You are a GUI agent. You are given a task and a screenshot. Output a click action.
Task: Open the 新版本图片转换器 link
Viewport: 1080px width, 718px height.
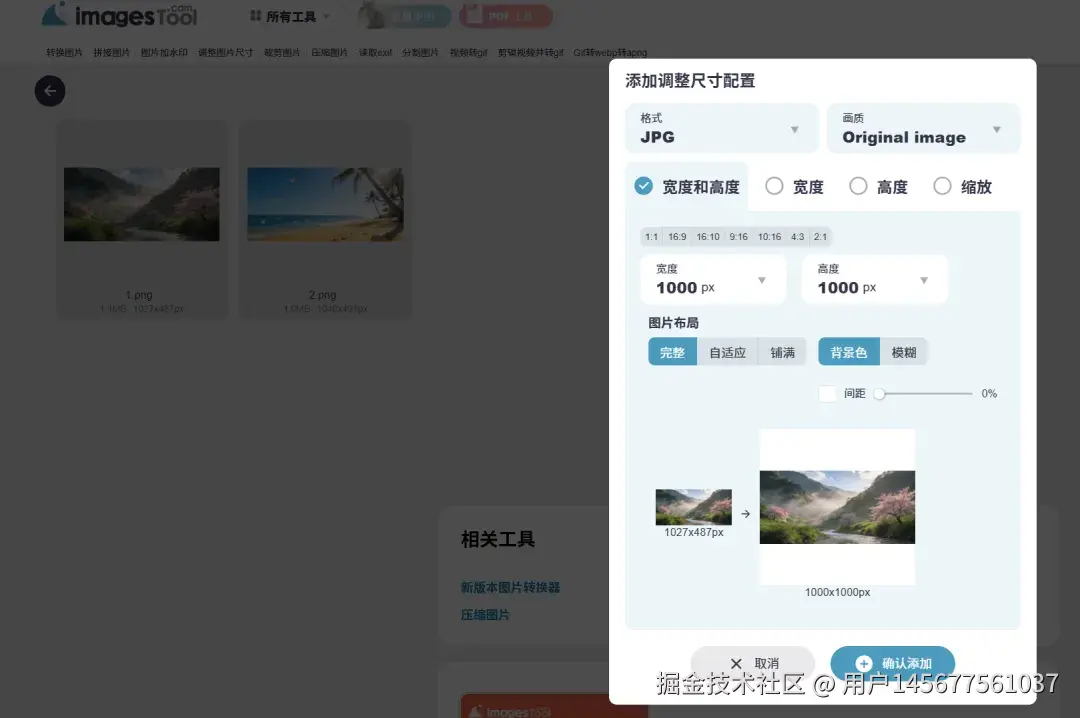[x=510, y=588]
